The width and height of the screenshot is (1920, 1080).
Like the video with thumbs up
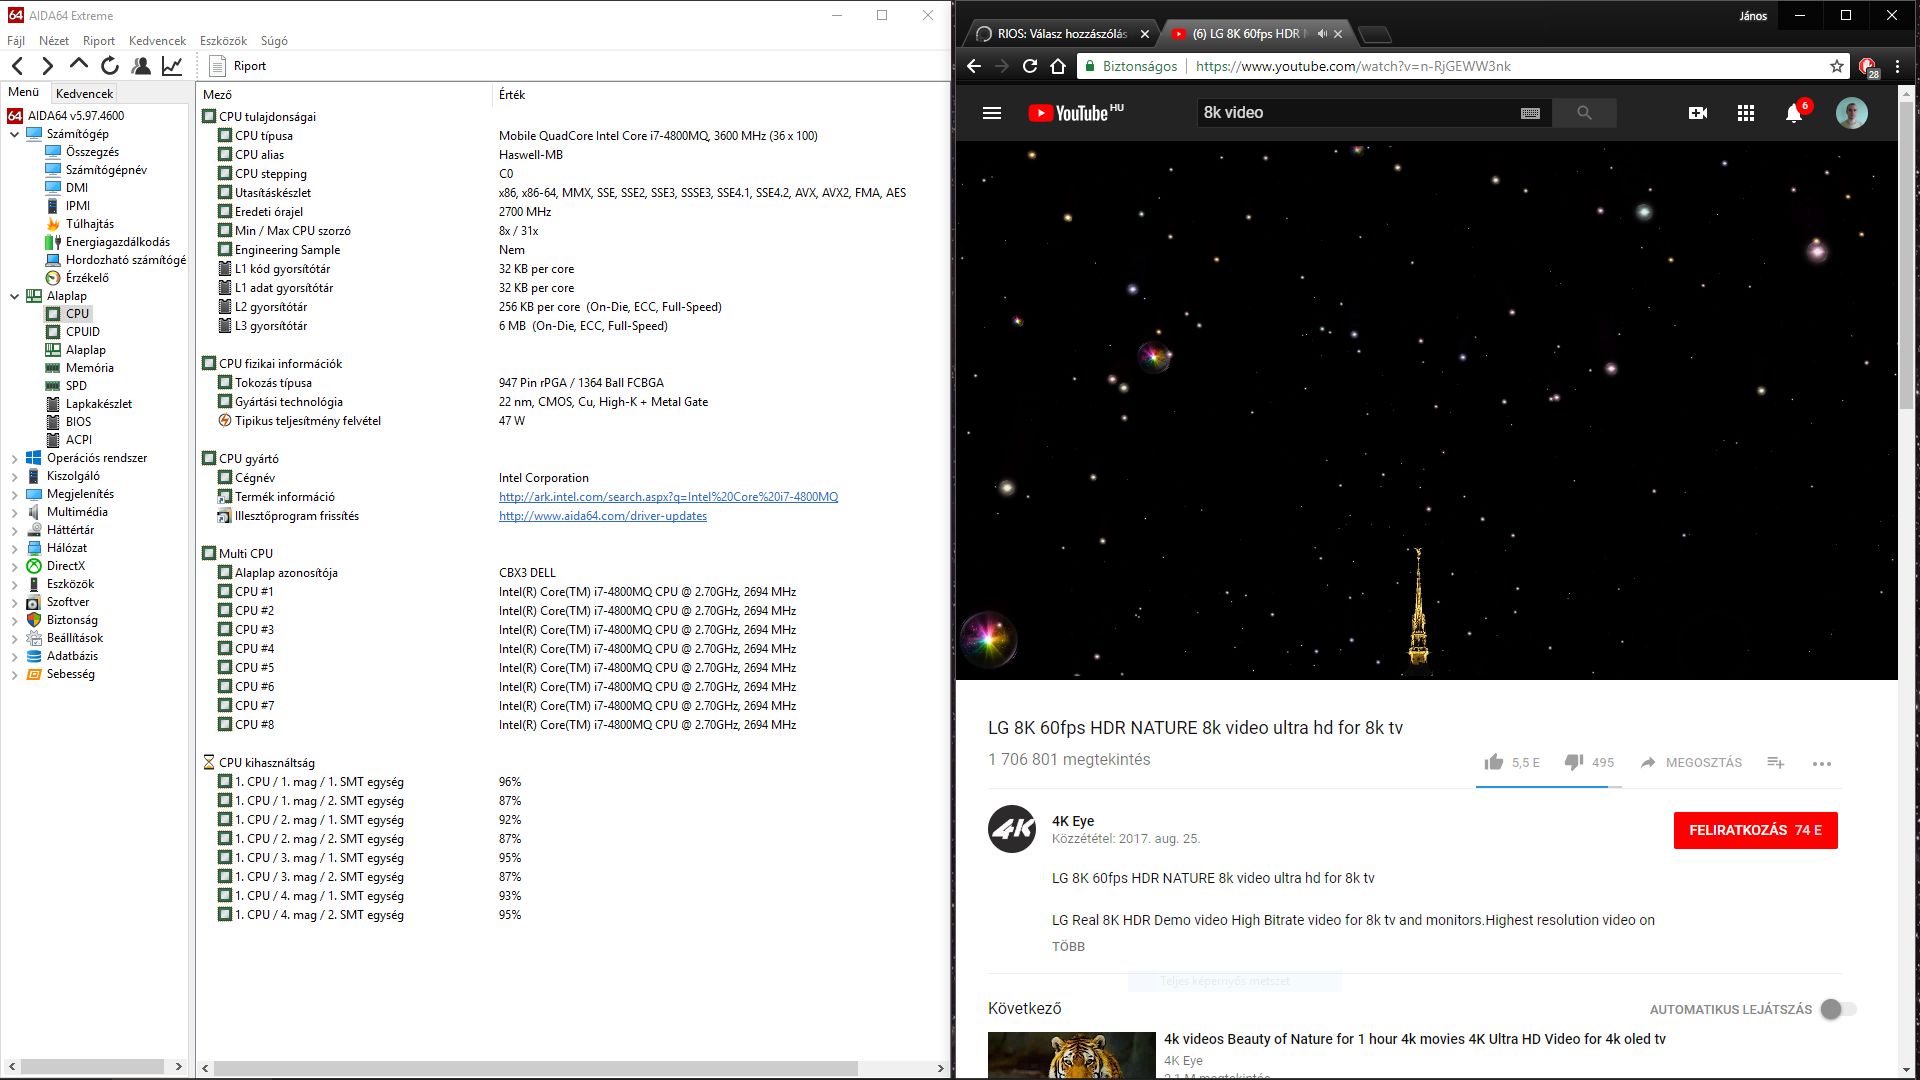1494,762
